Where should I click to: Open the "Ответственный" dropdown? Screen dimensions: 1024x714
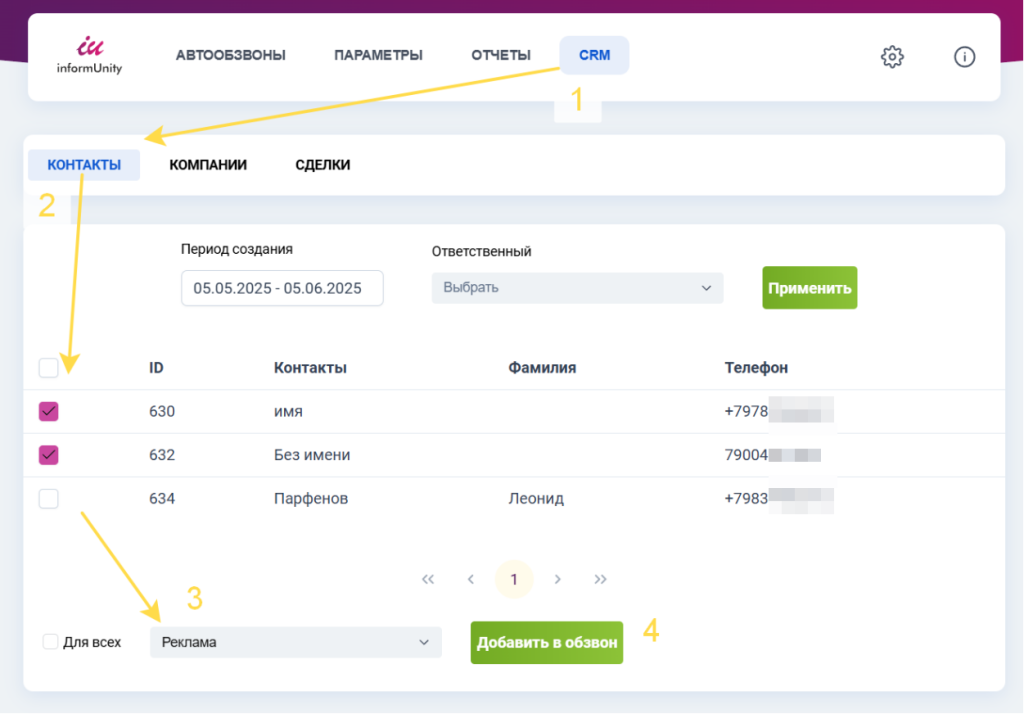click(577, 288)
